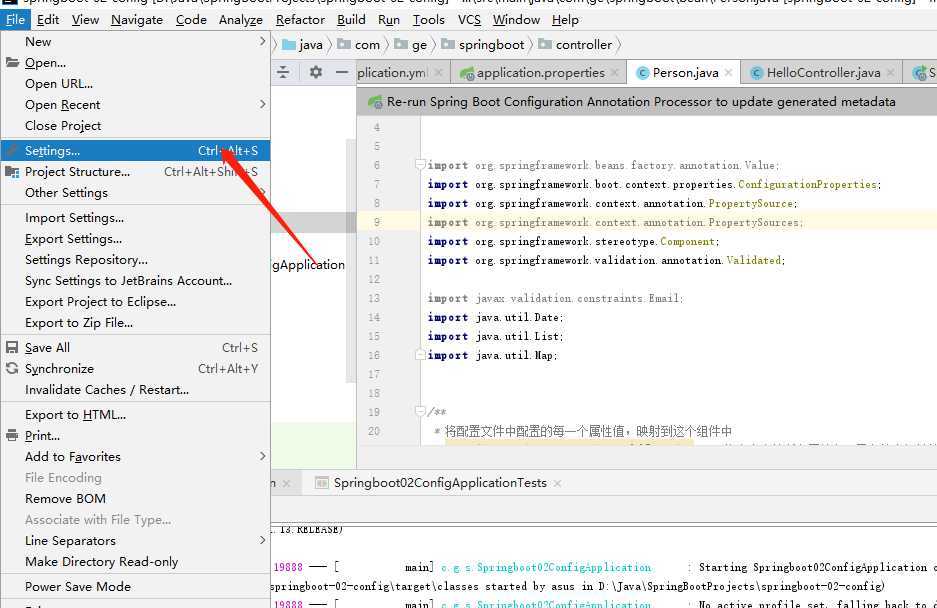Close the application.properties tab

[x=615, y=72]
